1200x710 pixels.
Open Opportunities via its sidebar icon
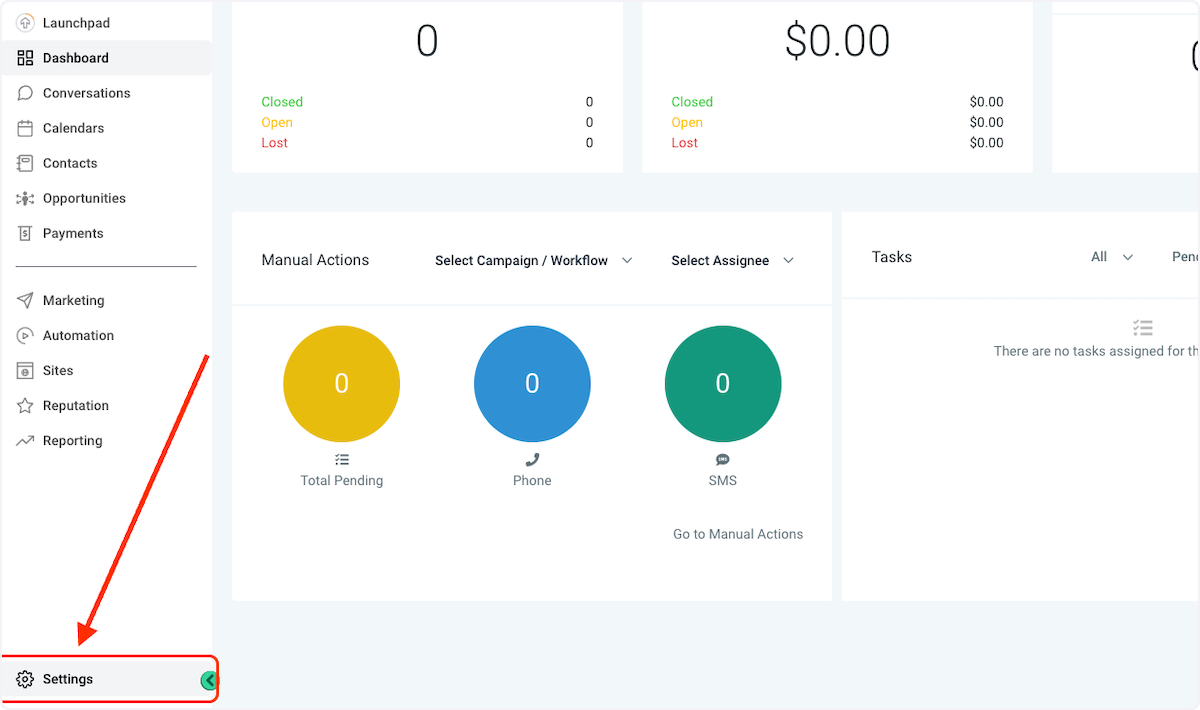(25, 198)
